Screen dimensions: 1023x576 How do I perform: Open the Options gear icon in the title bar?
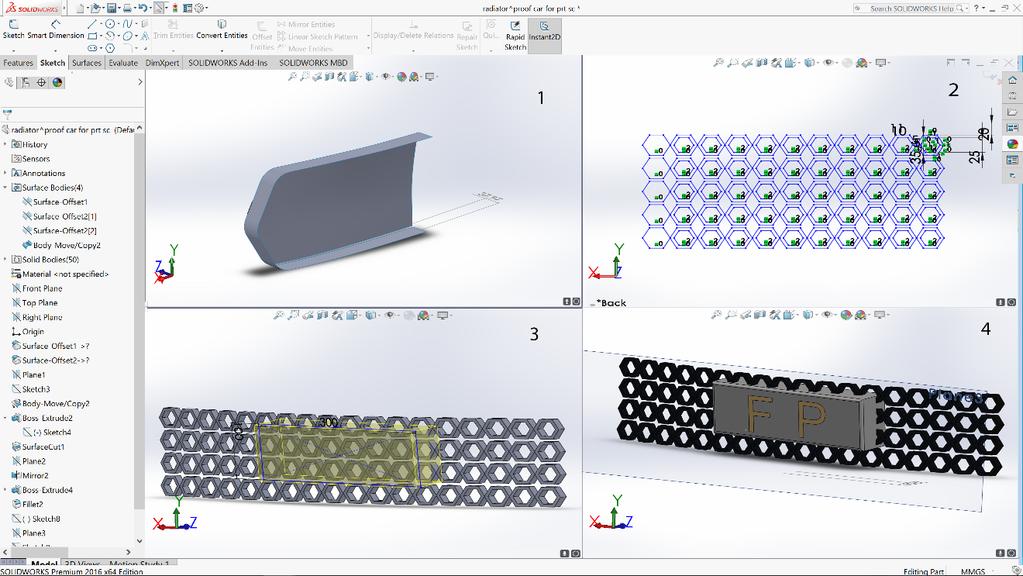point(200,8)
